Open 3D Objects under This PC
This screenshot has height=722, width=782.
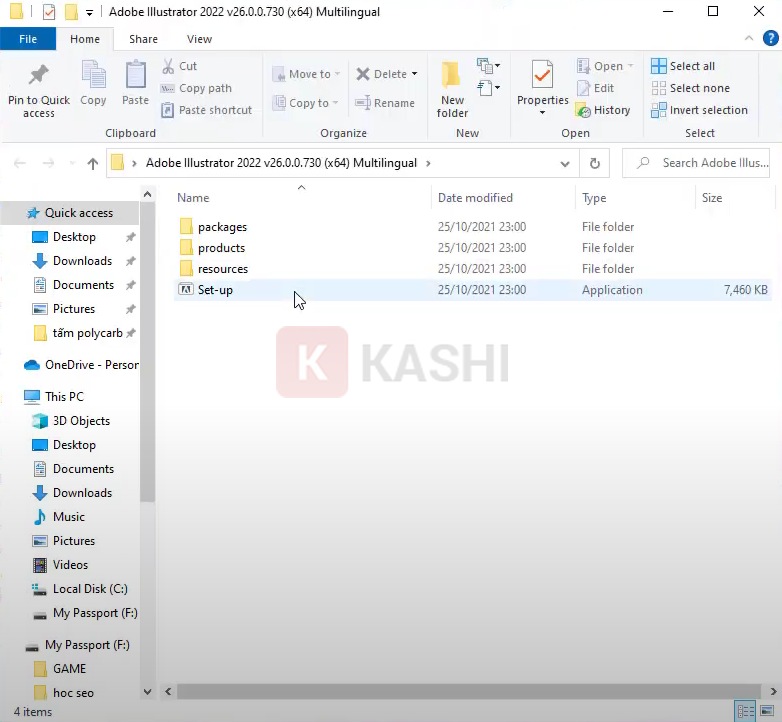click(x=81, y=421)
